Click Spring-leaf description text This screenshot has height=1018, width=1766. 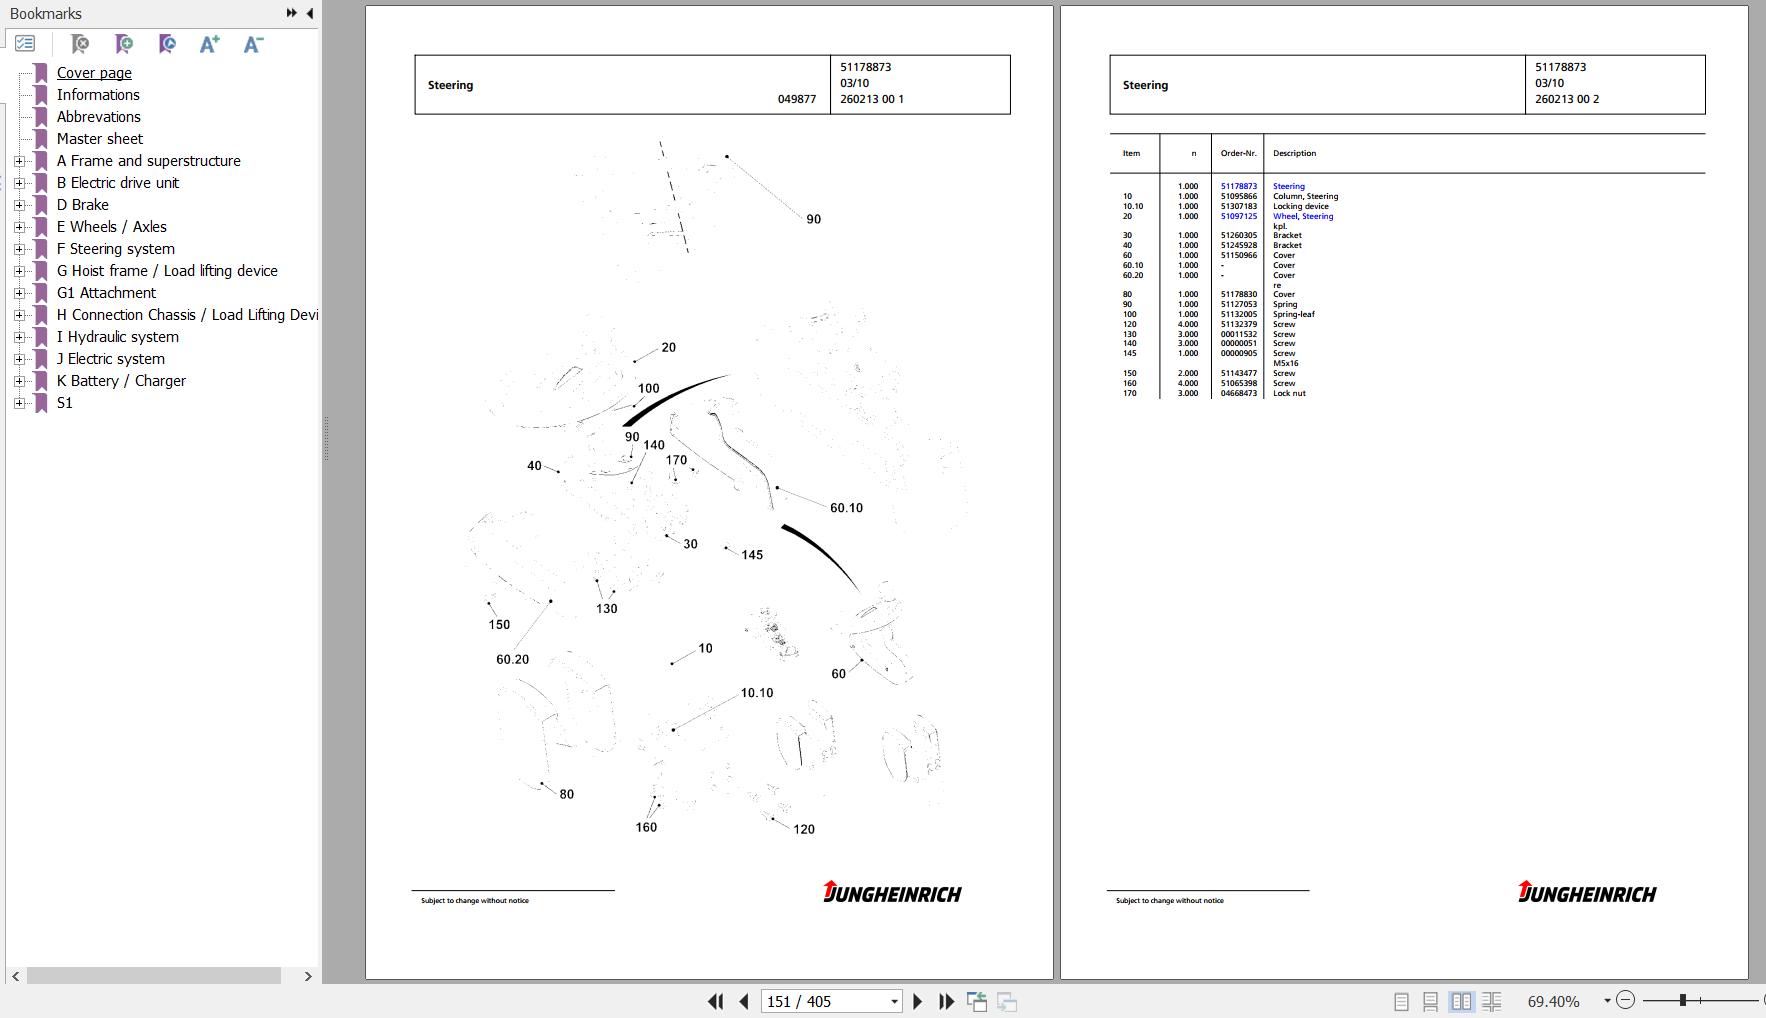click(x=1293, y=314)
